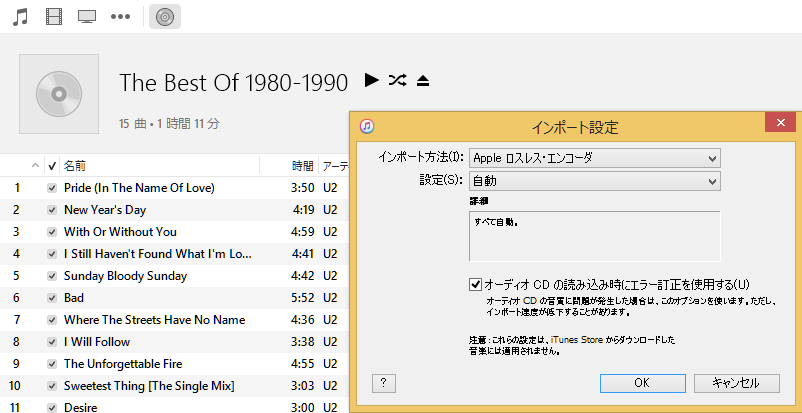Click the 詳細 details text box
Viewport: 802px width, 413px height.
(x=595, y=236)
